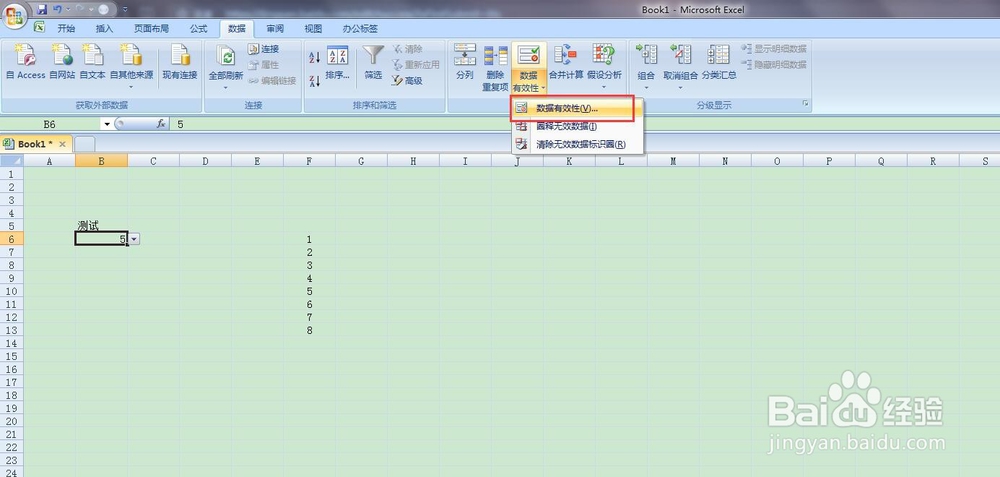
Task: Open the Office button menu
Action: [15, 14]
